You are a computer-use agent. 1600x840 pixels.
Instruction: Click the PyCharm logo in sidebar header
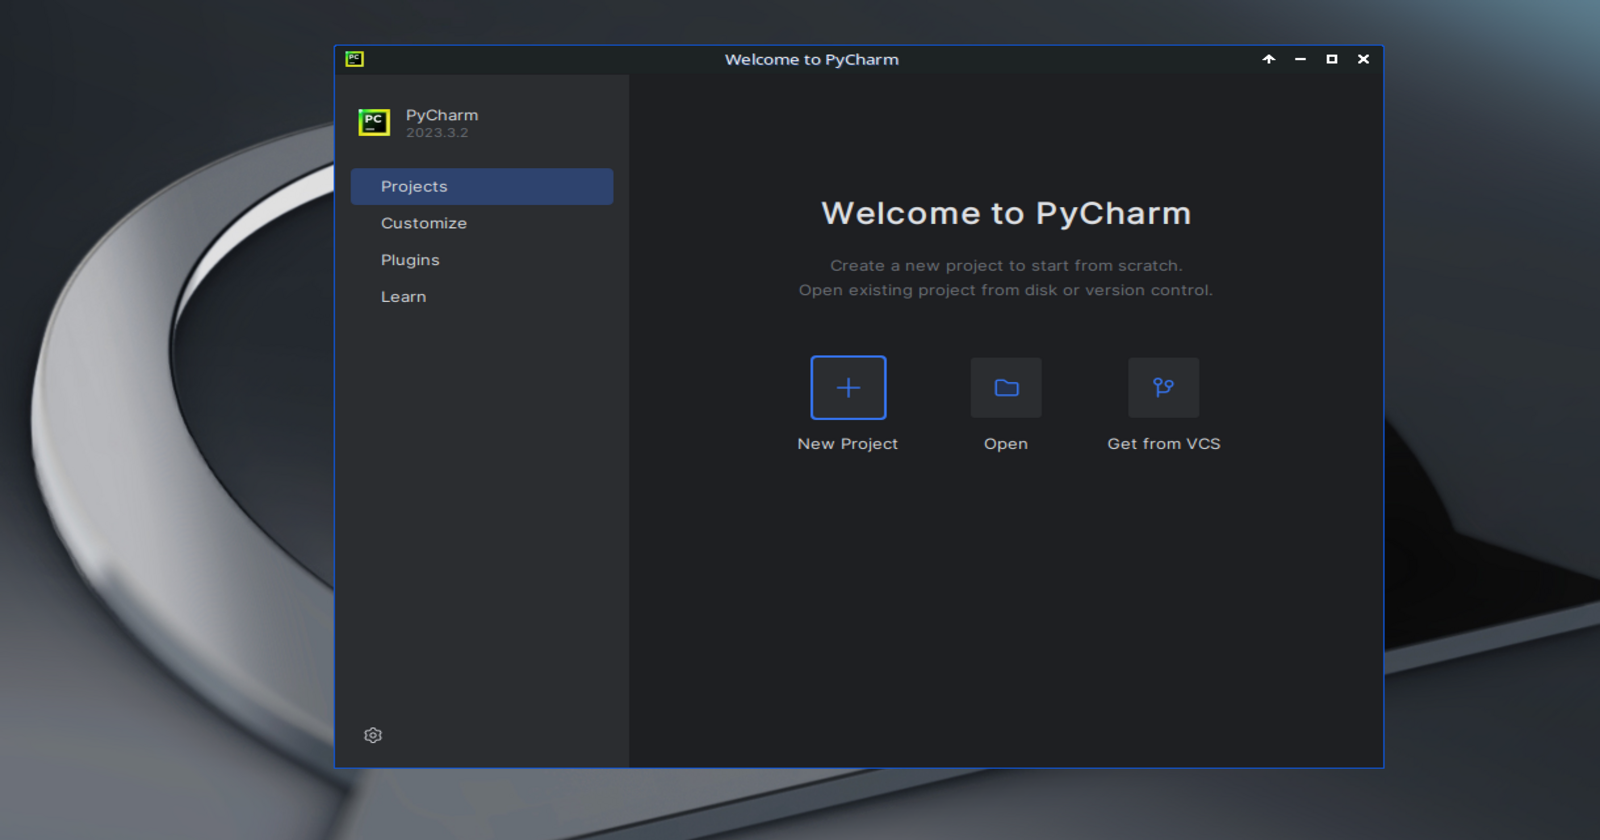(374, 122)
